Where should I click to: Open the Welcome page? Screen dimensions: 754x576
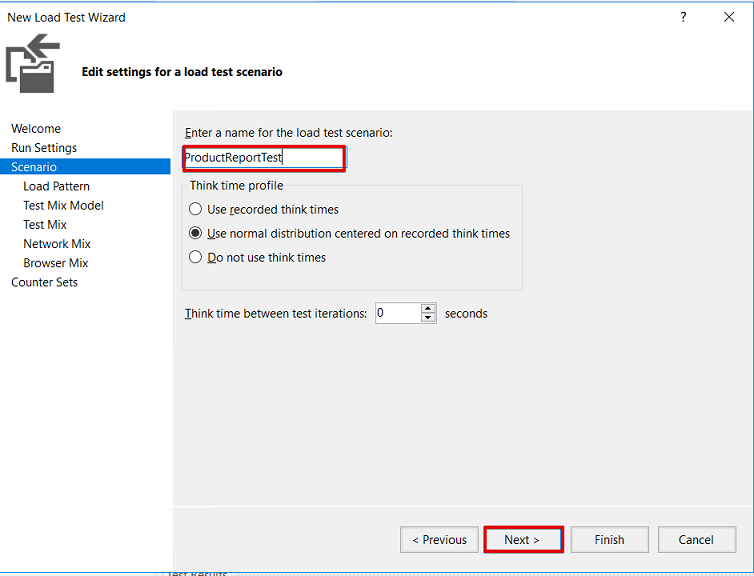pos(36,129)
